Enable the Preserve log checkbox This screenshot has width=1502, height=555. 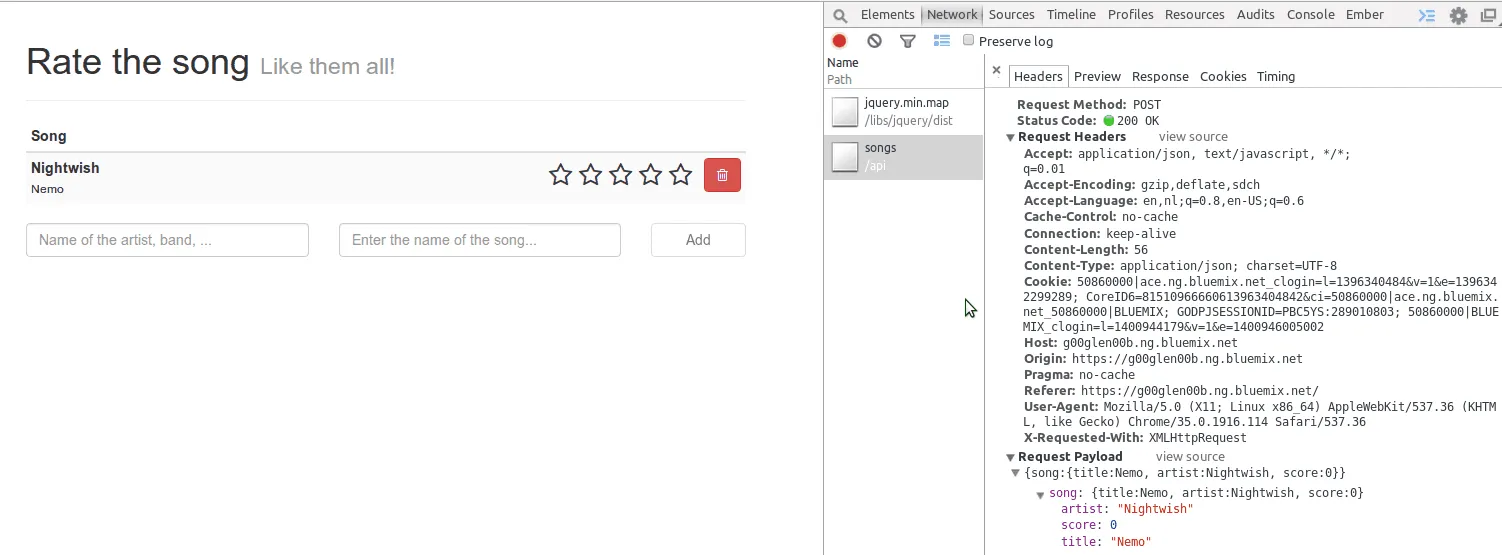tap(968, 40)
